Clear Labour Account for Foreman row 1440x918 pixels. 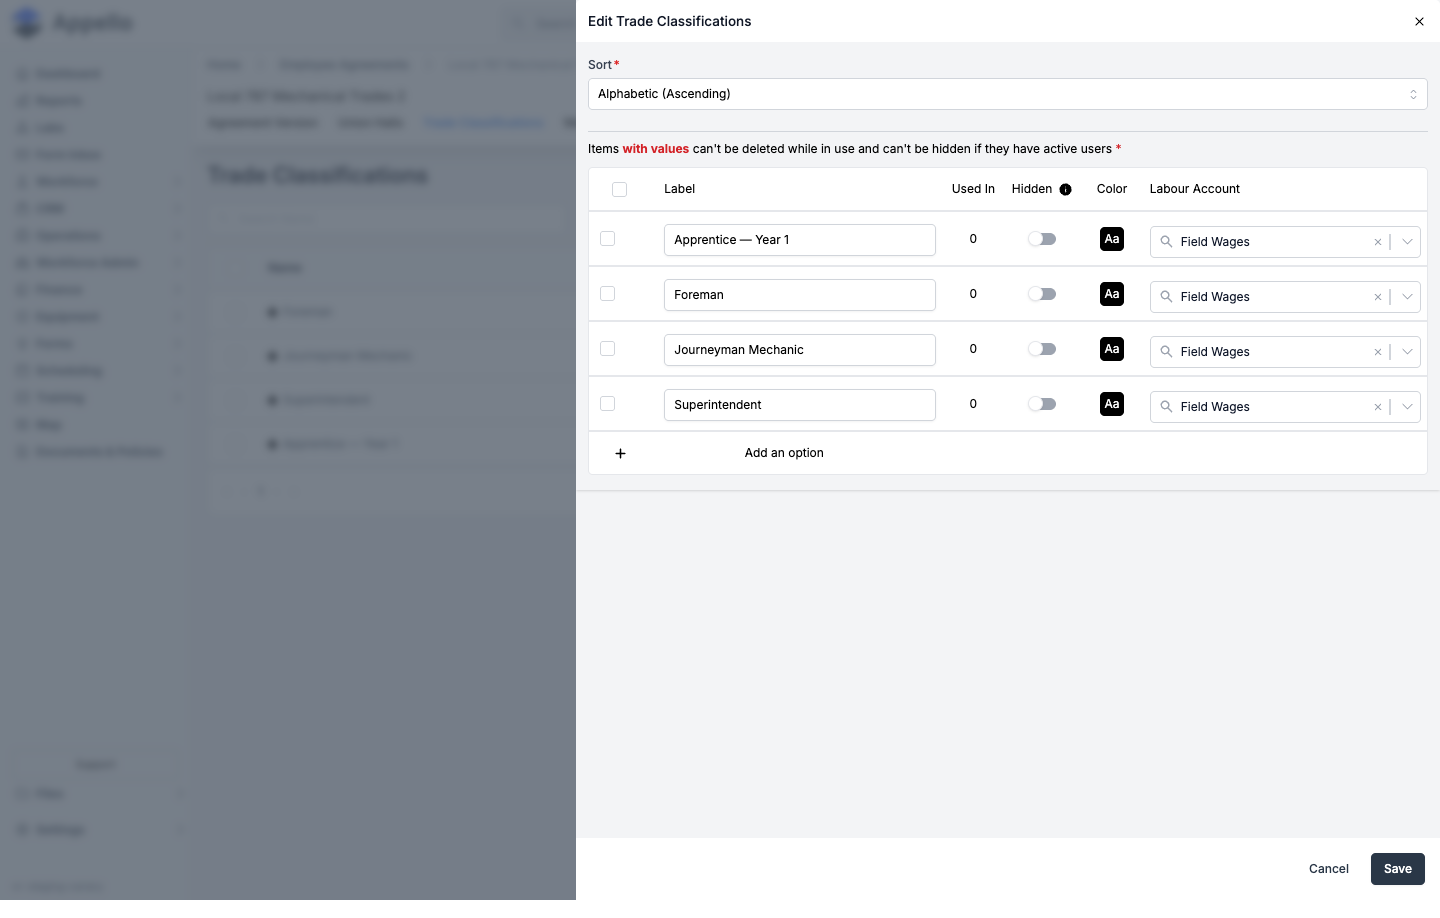point(1377,297)
